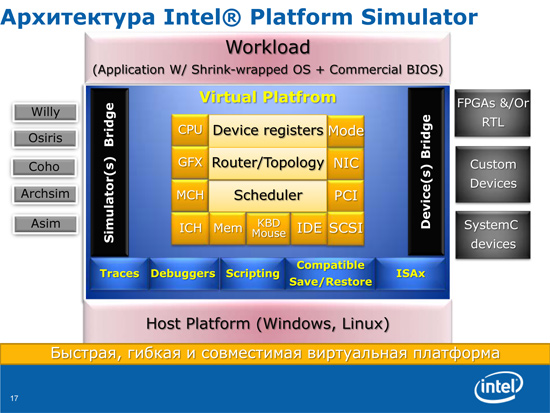This screenshot has height=413, width=550.
Task: Select the ICH block
Action: (x=190, y=228)
